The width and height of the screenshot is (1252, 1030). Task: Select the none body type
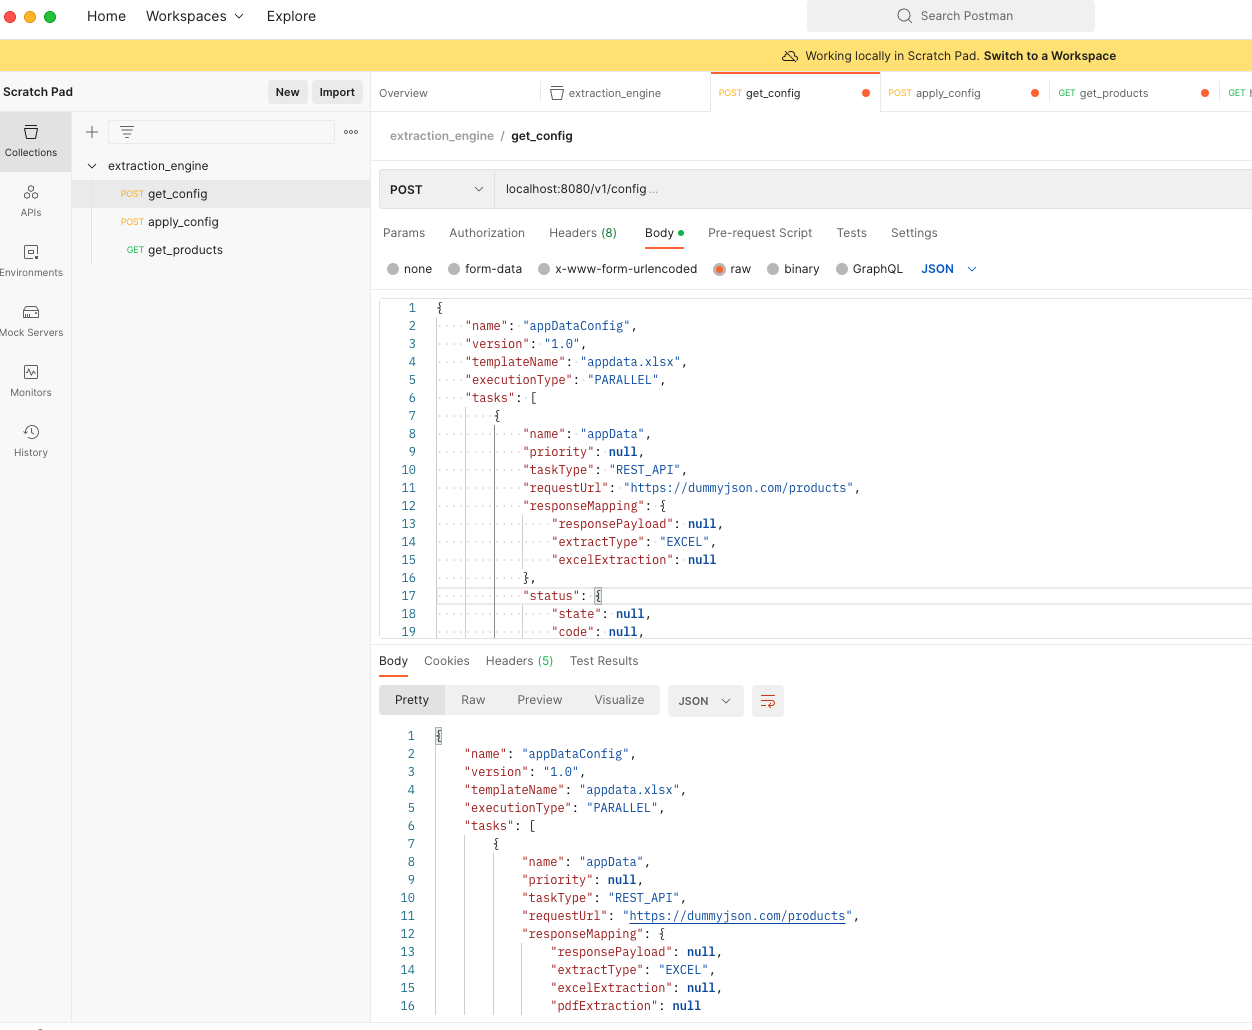click(x=393, y=269)
